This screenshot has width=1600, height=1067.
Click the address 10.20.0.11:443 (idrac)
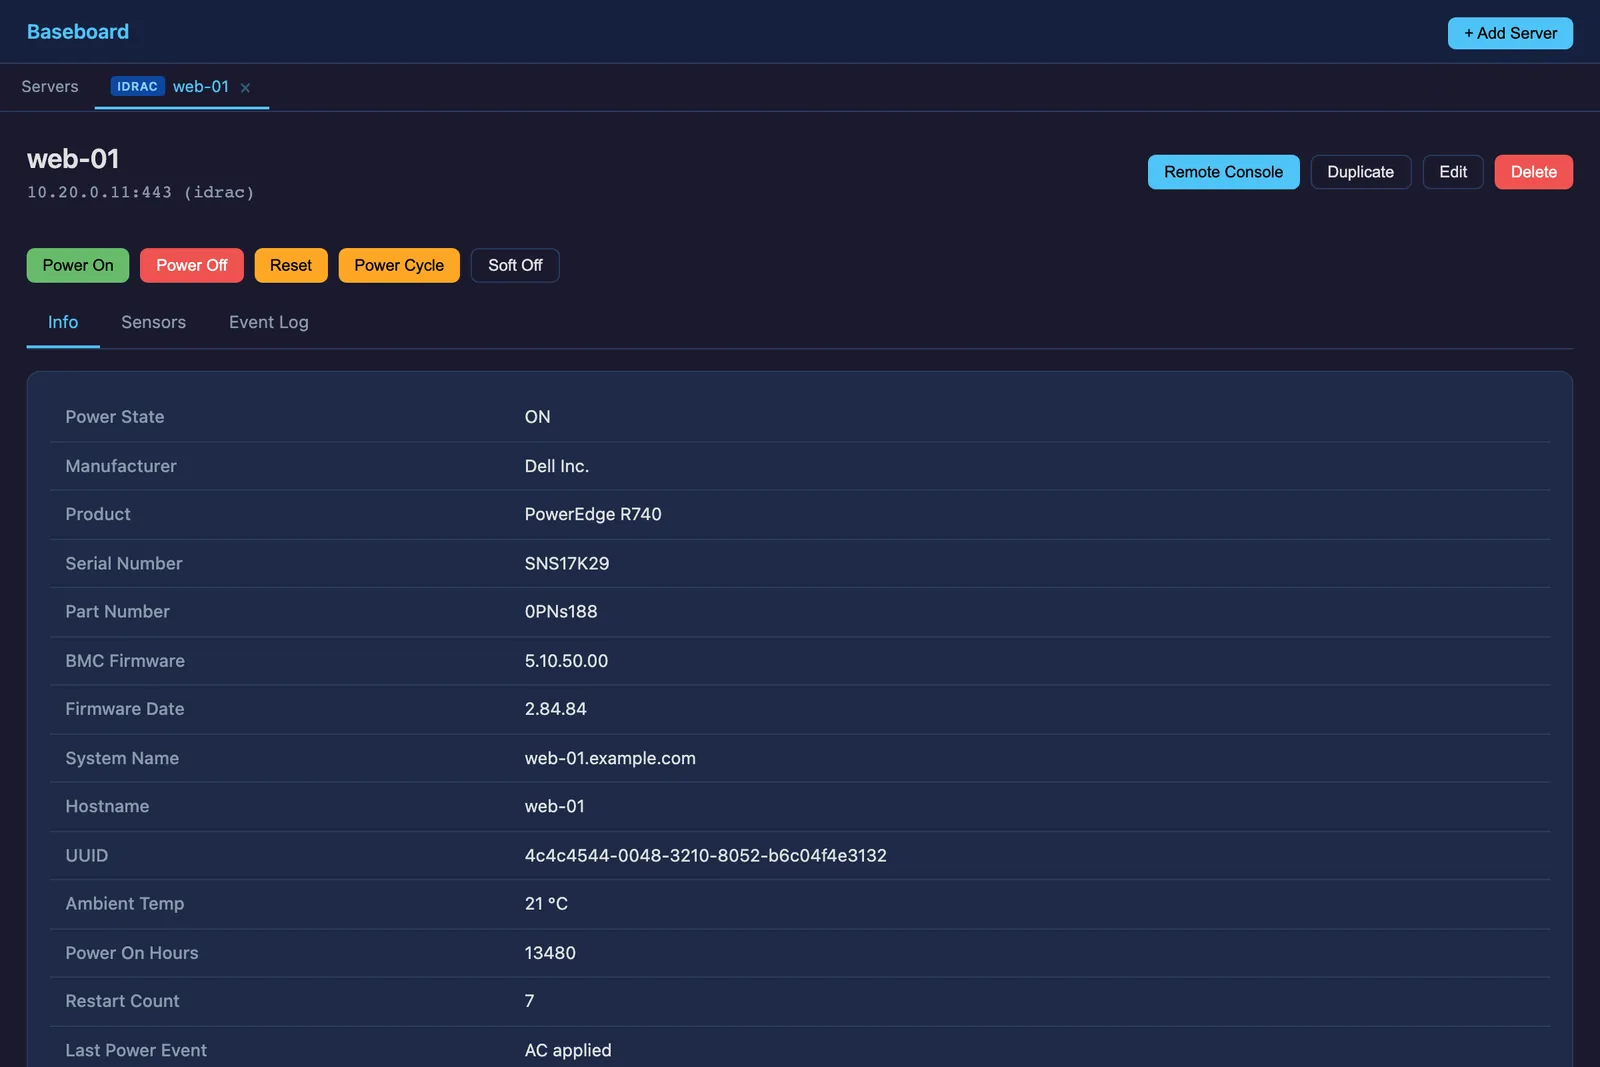tap(140, 192)
